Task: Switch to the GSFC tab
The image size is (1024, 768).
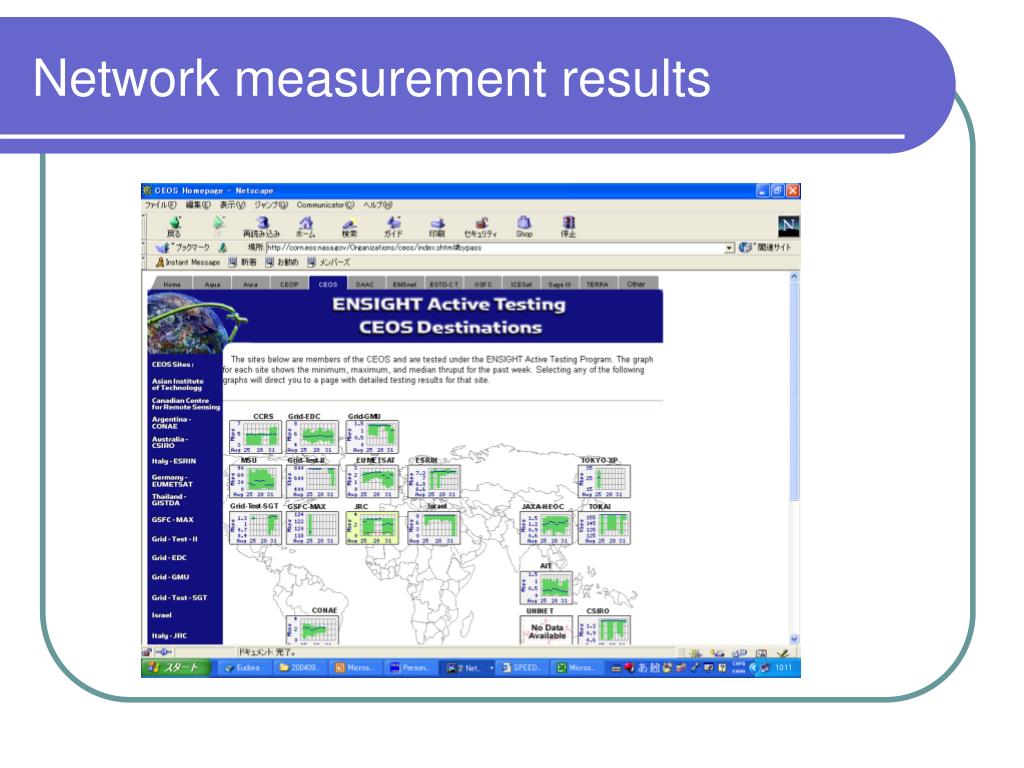Action: pos(483,284)
